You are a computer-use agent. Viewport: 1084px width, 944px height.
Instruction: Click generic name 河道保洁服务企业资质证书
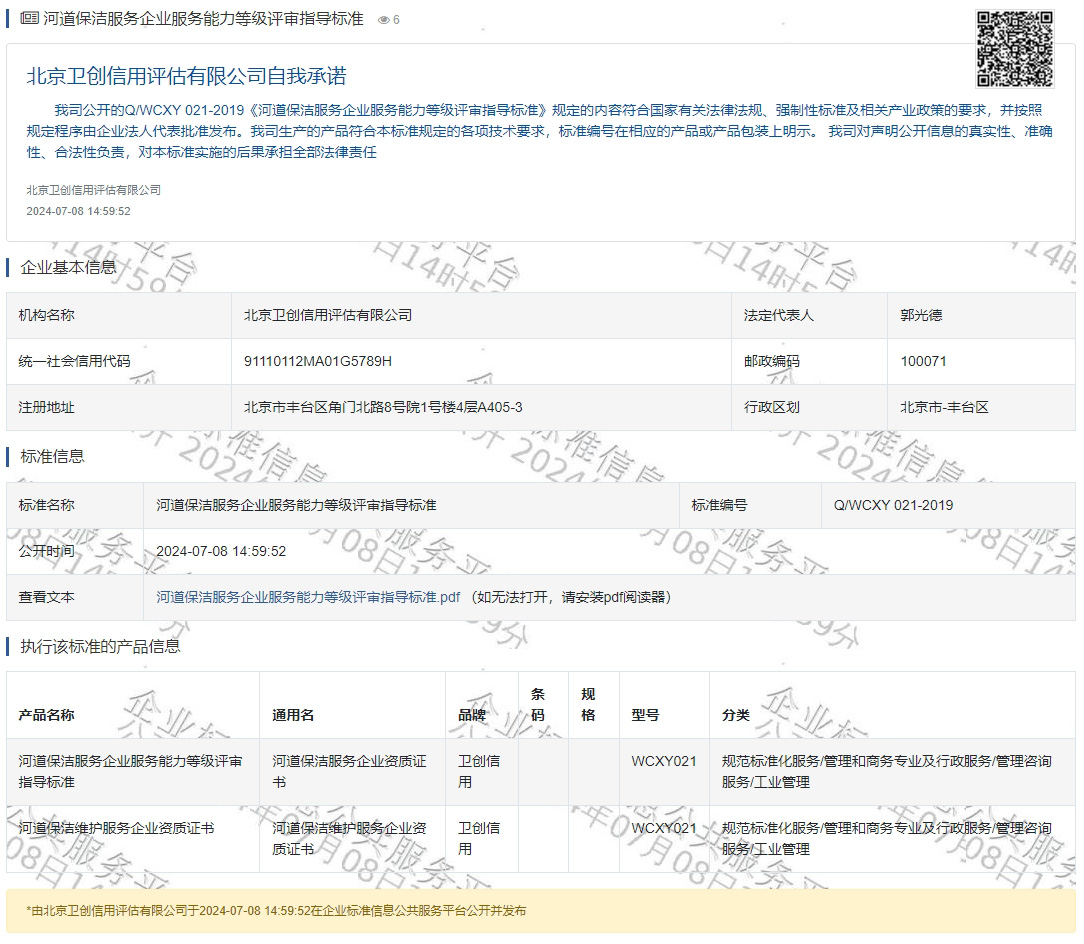(x=349, y=772)
